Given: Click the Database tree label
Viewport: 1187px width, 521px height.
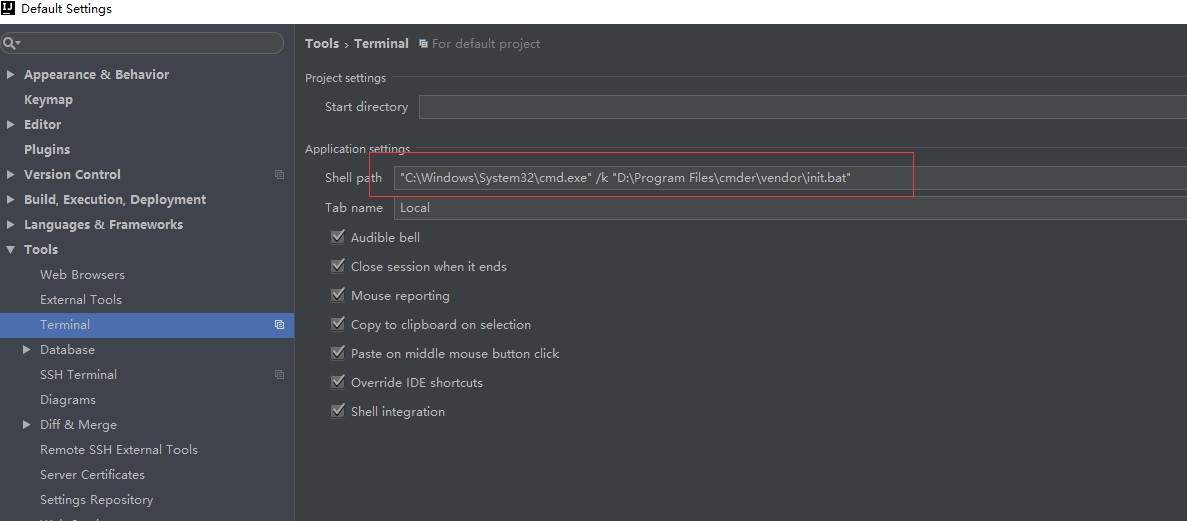Looking at the screenshot, I should [67, 349].
